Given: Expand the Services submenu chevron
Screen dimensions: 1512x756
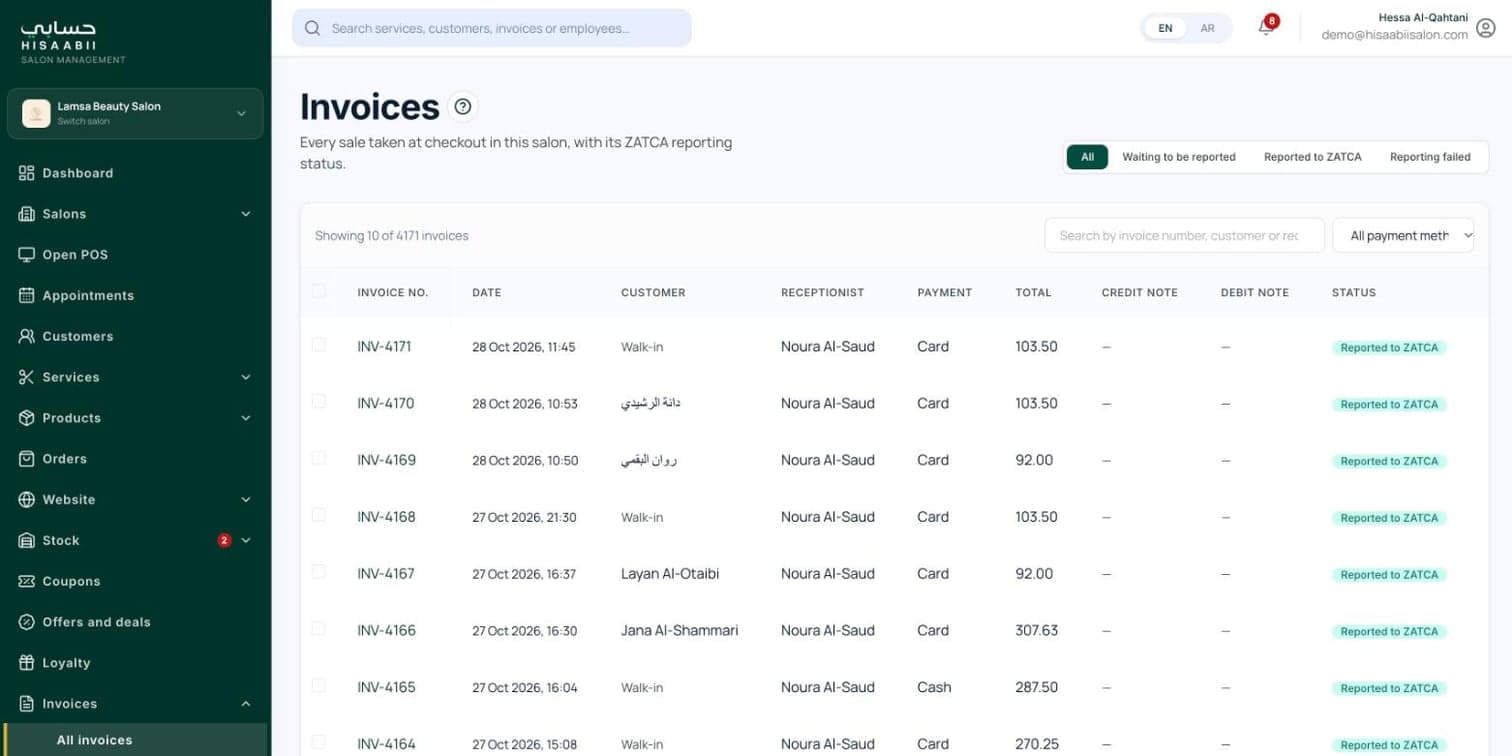Looking at the screenshot, I should 246,377.
